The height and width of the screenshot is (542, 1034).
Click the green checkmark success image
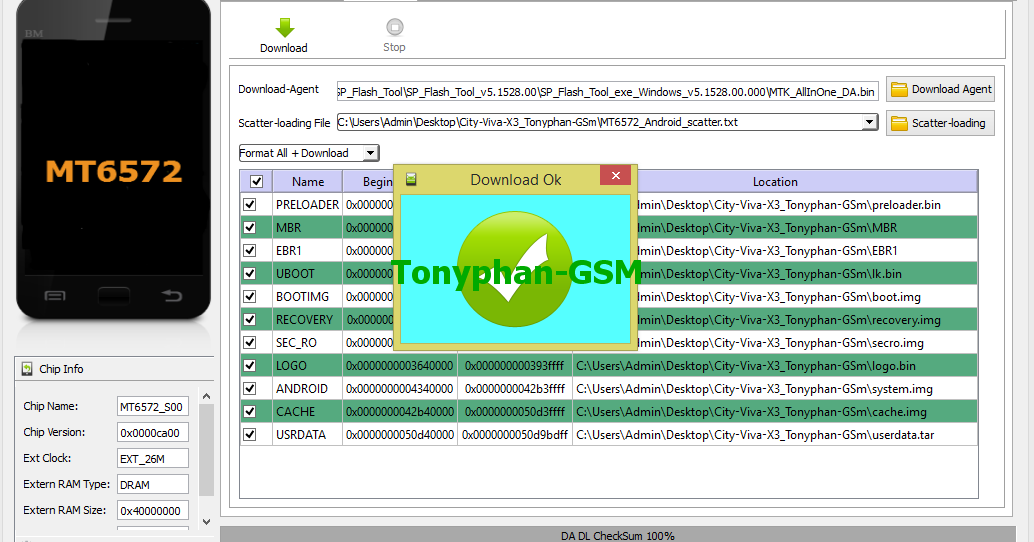coord(515,269)
